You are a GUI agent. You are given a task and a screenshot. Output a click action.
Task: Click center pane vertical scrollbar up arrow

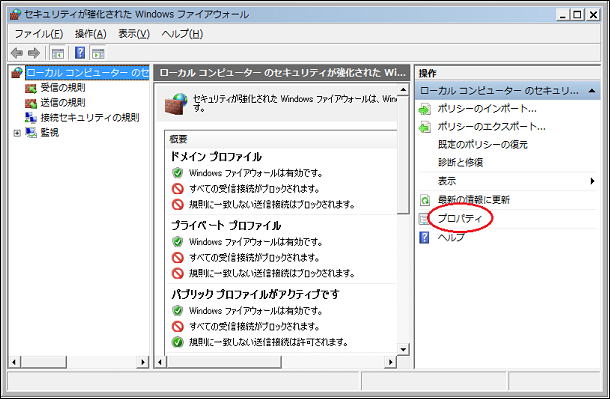coord(403,90)
